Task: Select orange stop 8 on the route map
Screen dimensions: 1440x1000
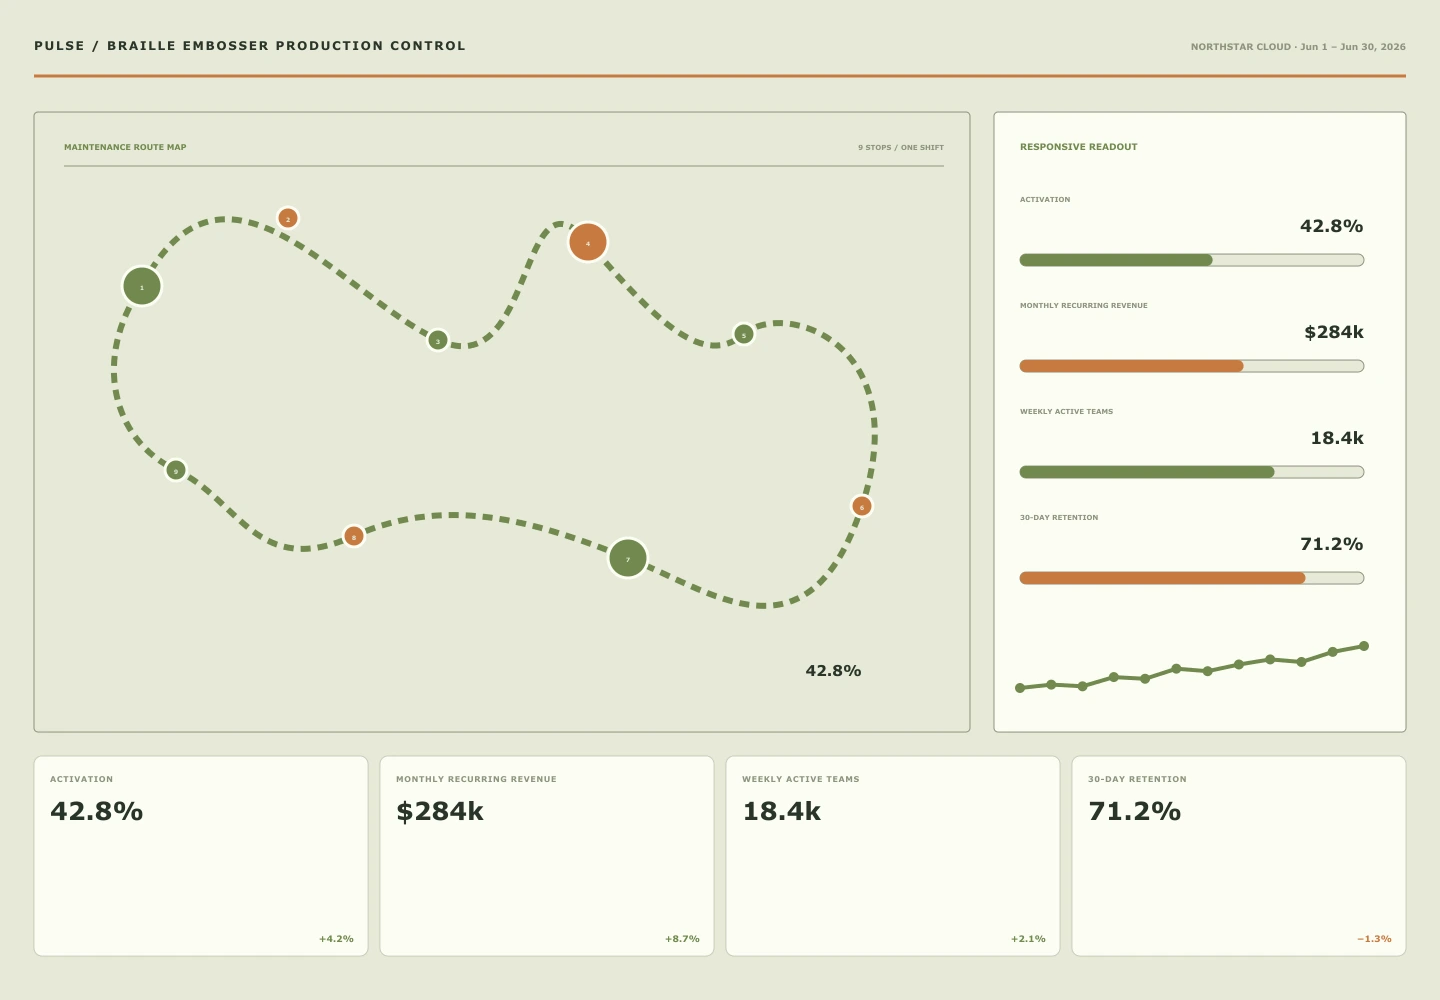Action: 354,536
